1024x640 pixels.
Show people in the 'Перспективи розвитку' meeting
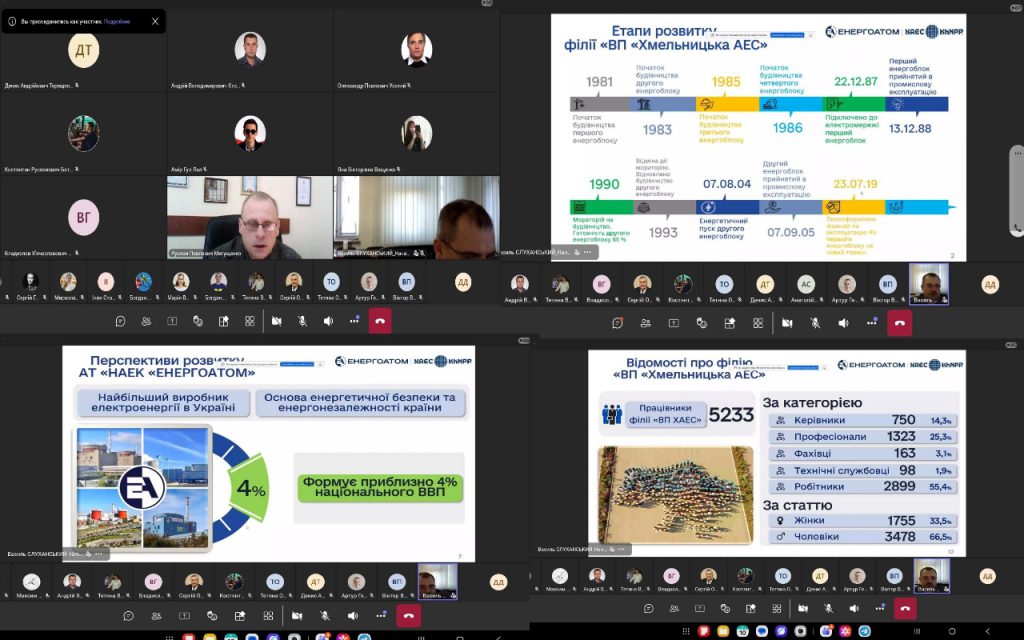(157, 616)
